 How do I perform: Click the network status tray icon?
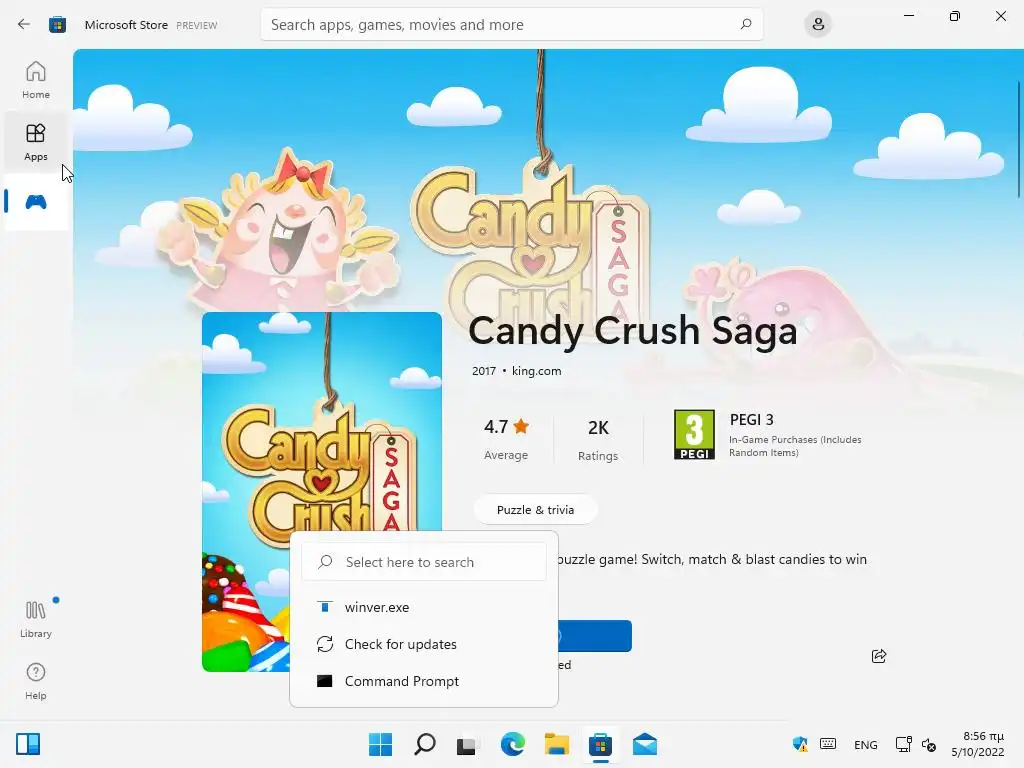pyautogui.click(x=903, y=744)
